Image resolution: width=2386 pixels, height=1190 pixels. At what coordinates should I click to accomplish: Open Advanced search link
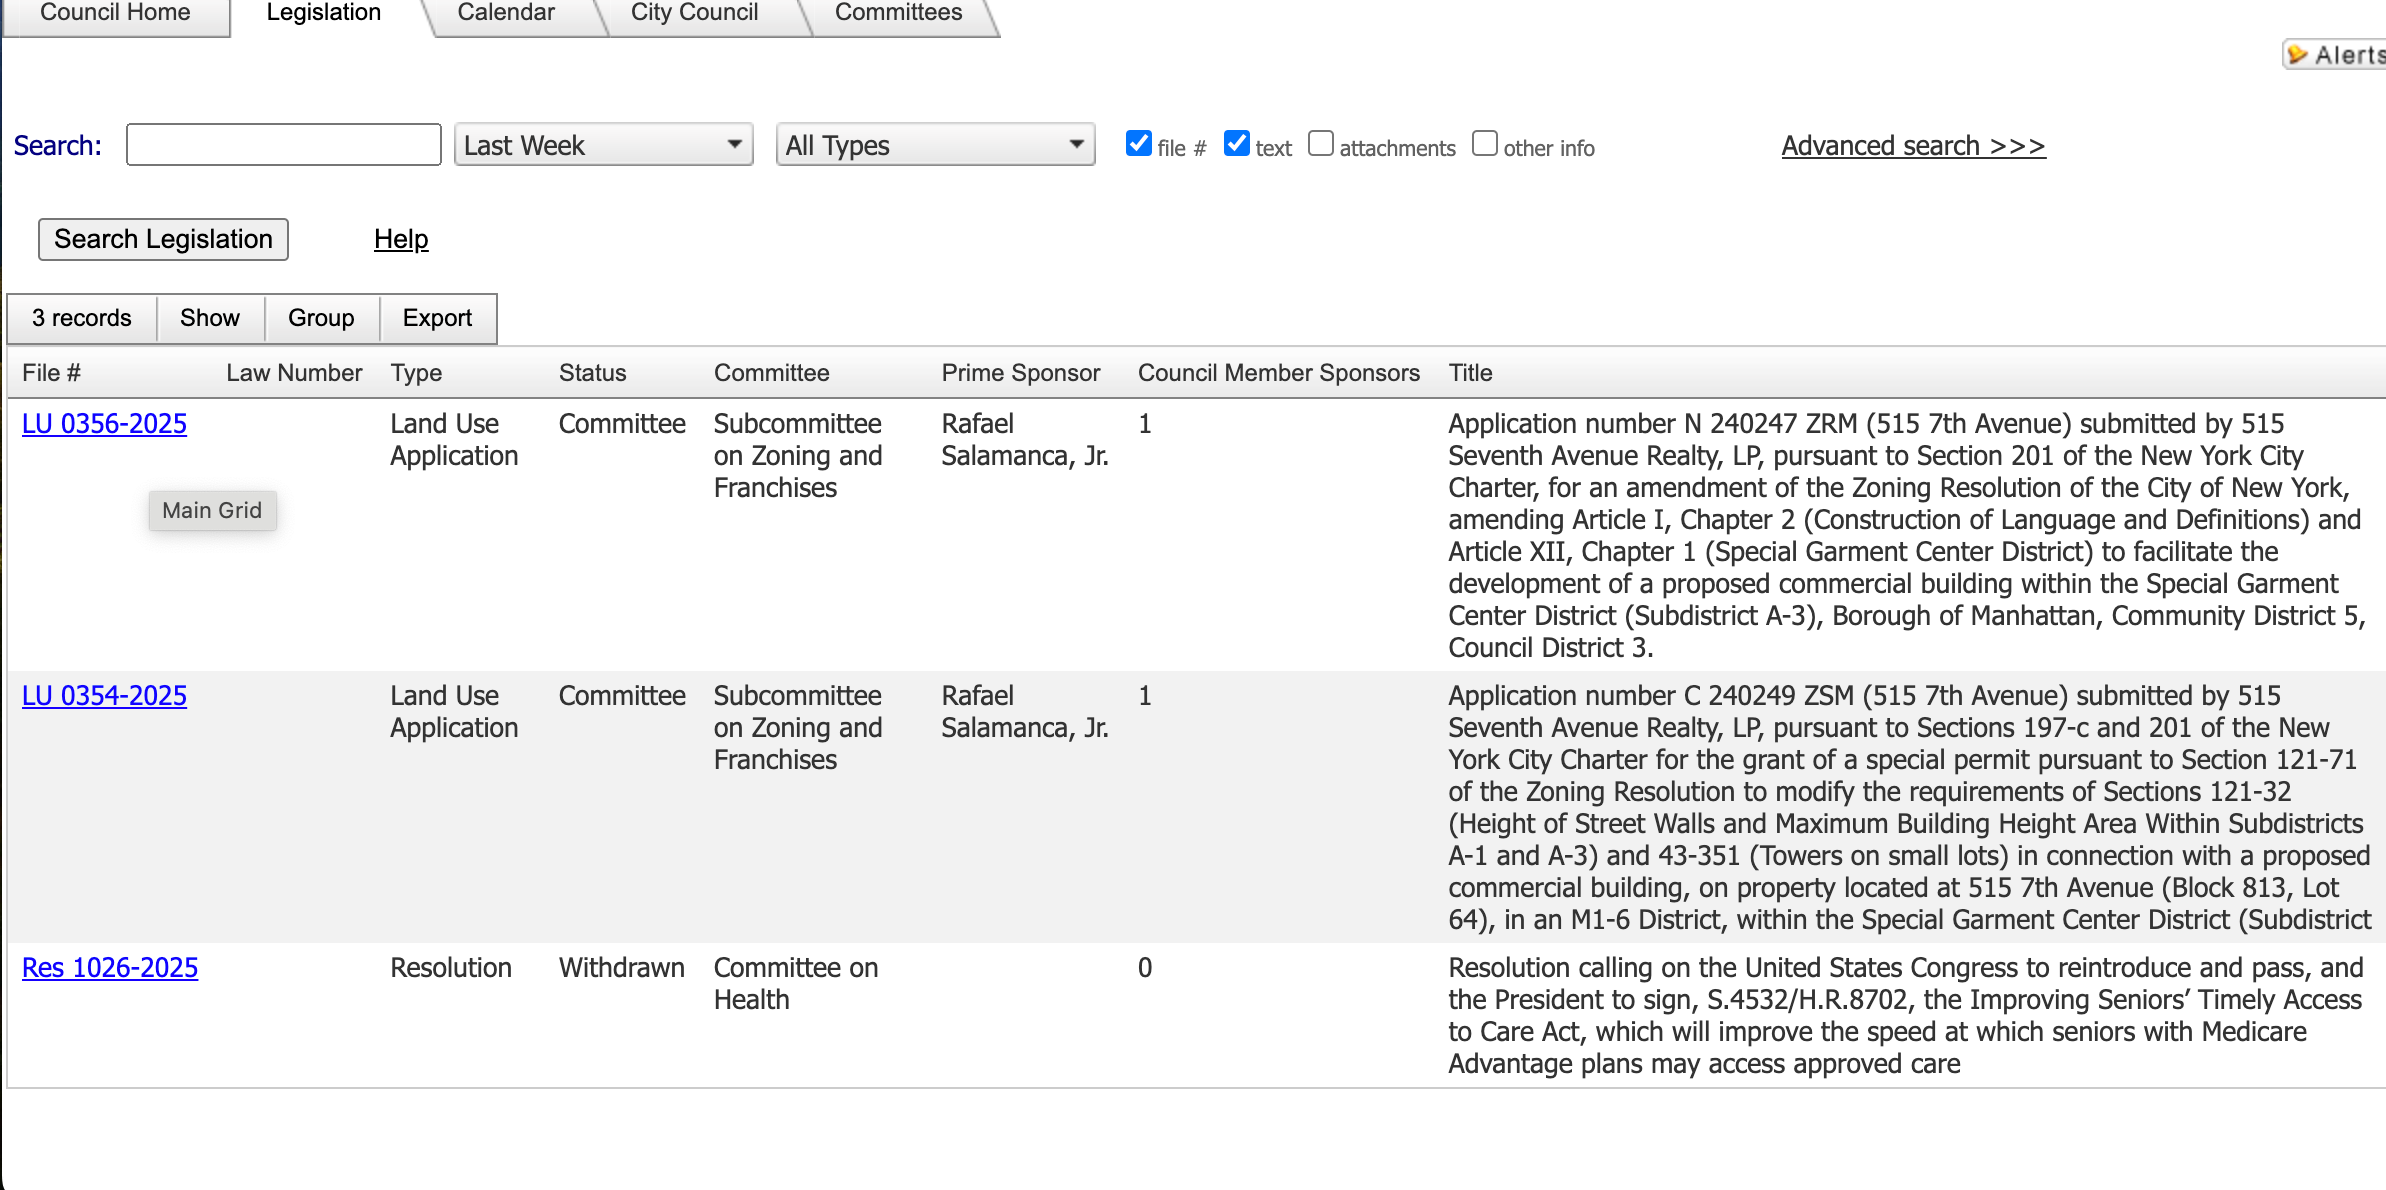(x=1913, y=146)
